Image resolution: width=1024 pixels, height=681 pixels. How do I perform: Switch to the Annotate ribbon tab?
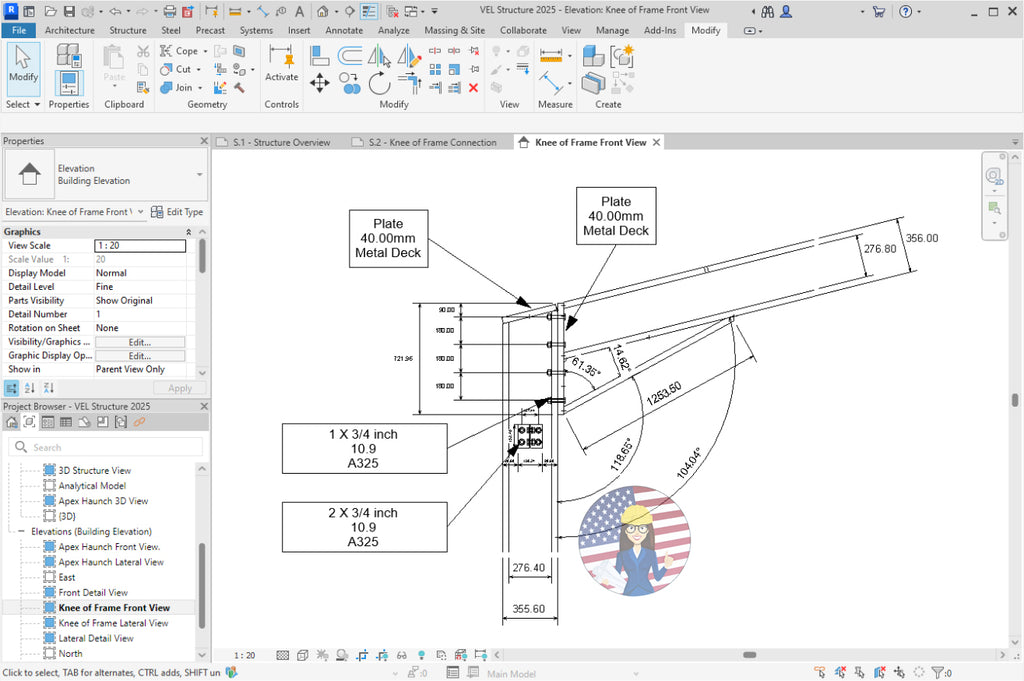[344, 30]
